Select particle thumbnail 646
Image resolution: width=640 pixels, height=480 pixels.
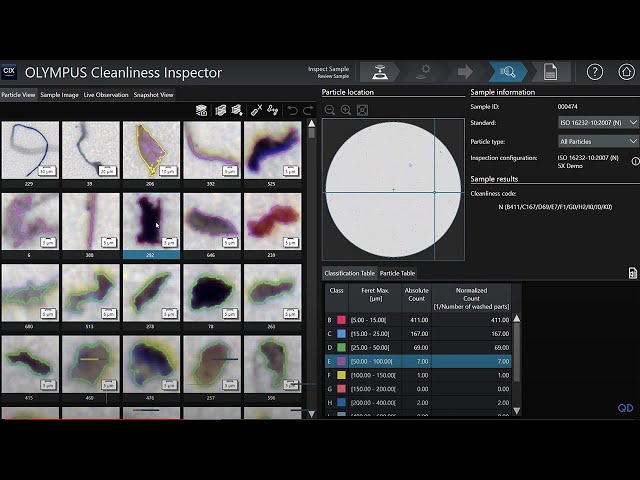212,221
